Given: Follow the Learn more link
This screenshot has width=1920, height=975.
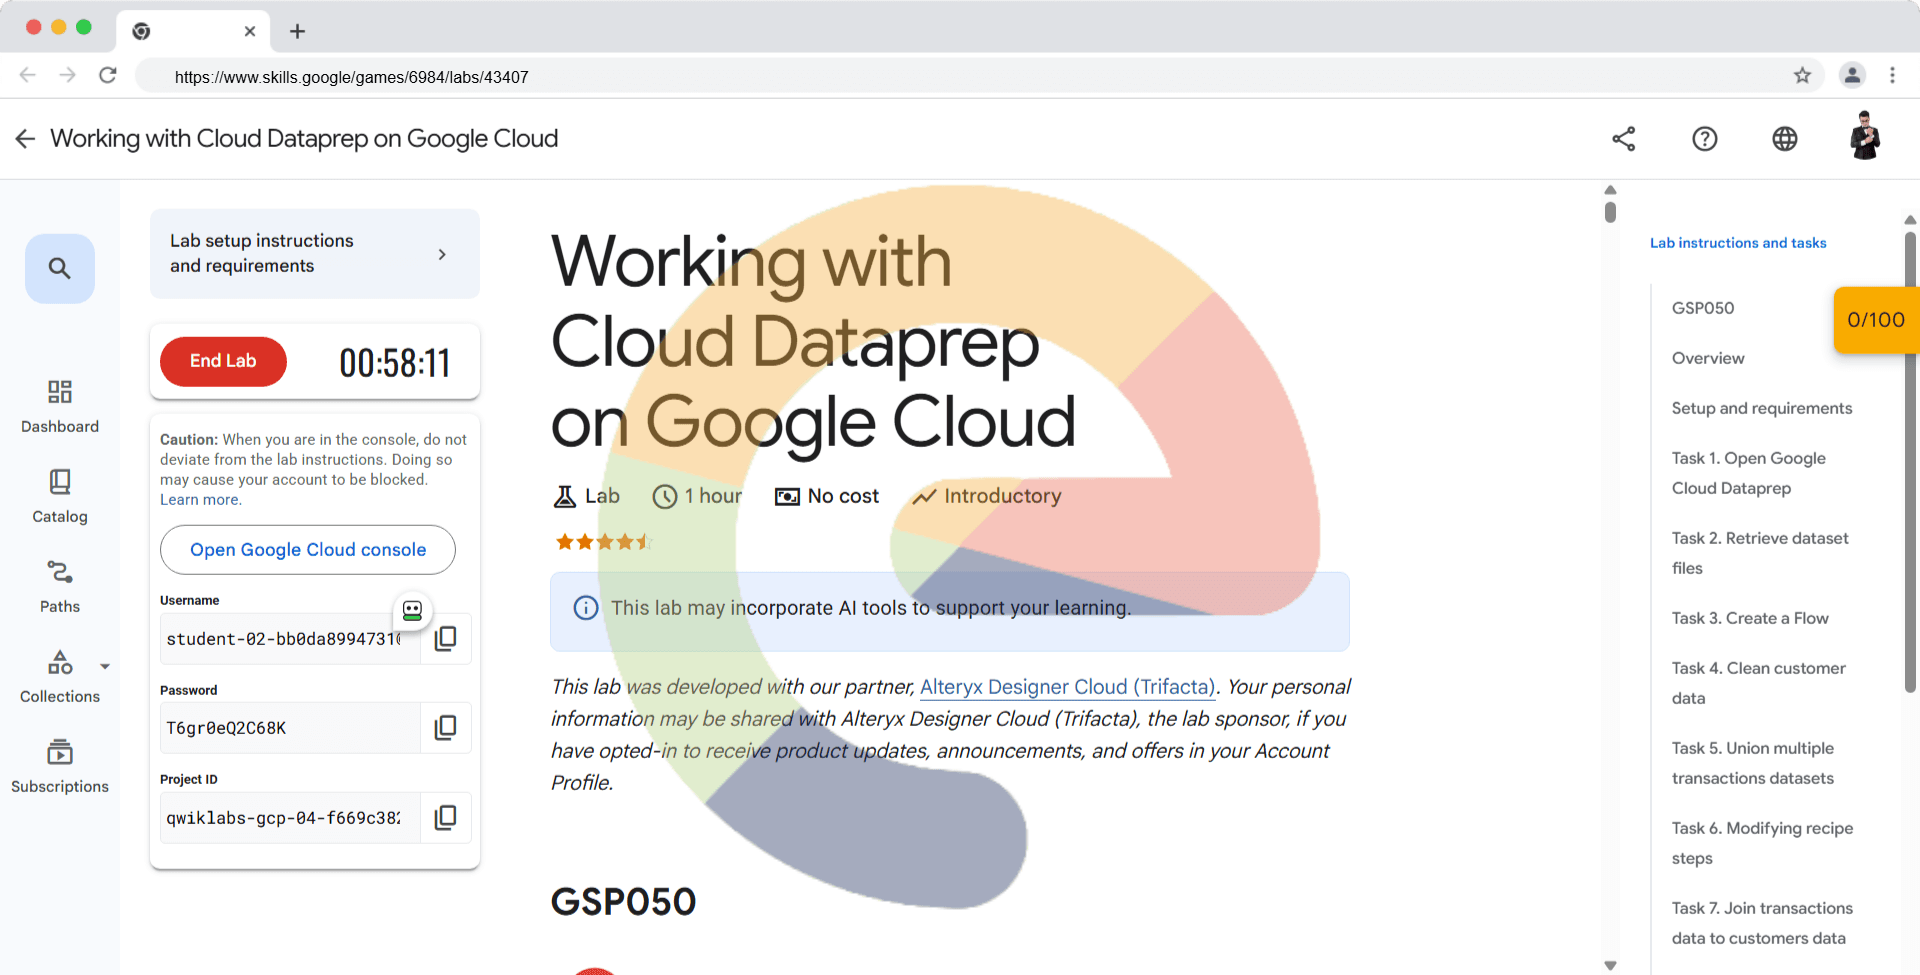Looking at the screenshot, I should tap(199, 500).
